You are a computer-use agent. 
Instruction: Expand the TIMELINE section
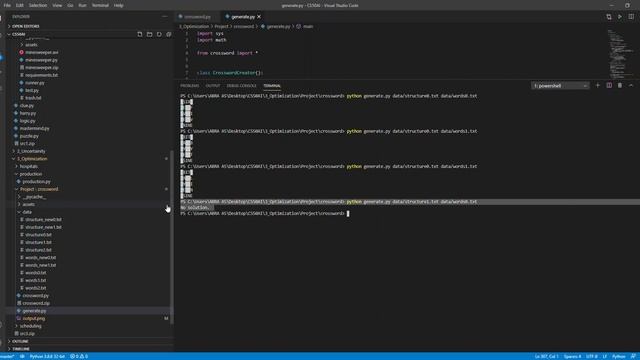[20, 349]
